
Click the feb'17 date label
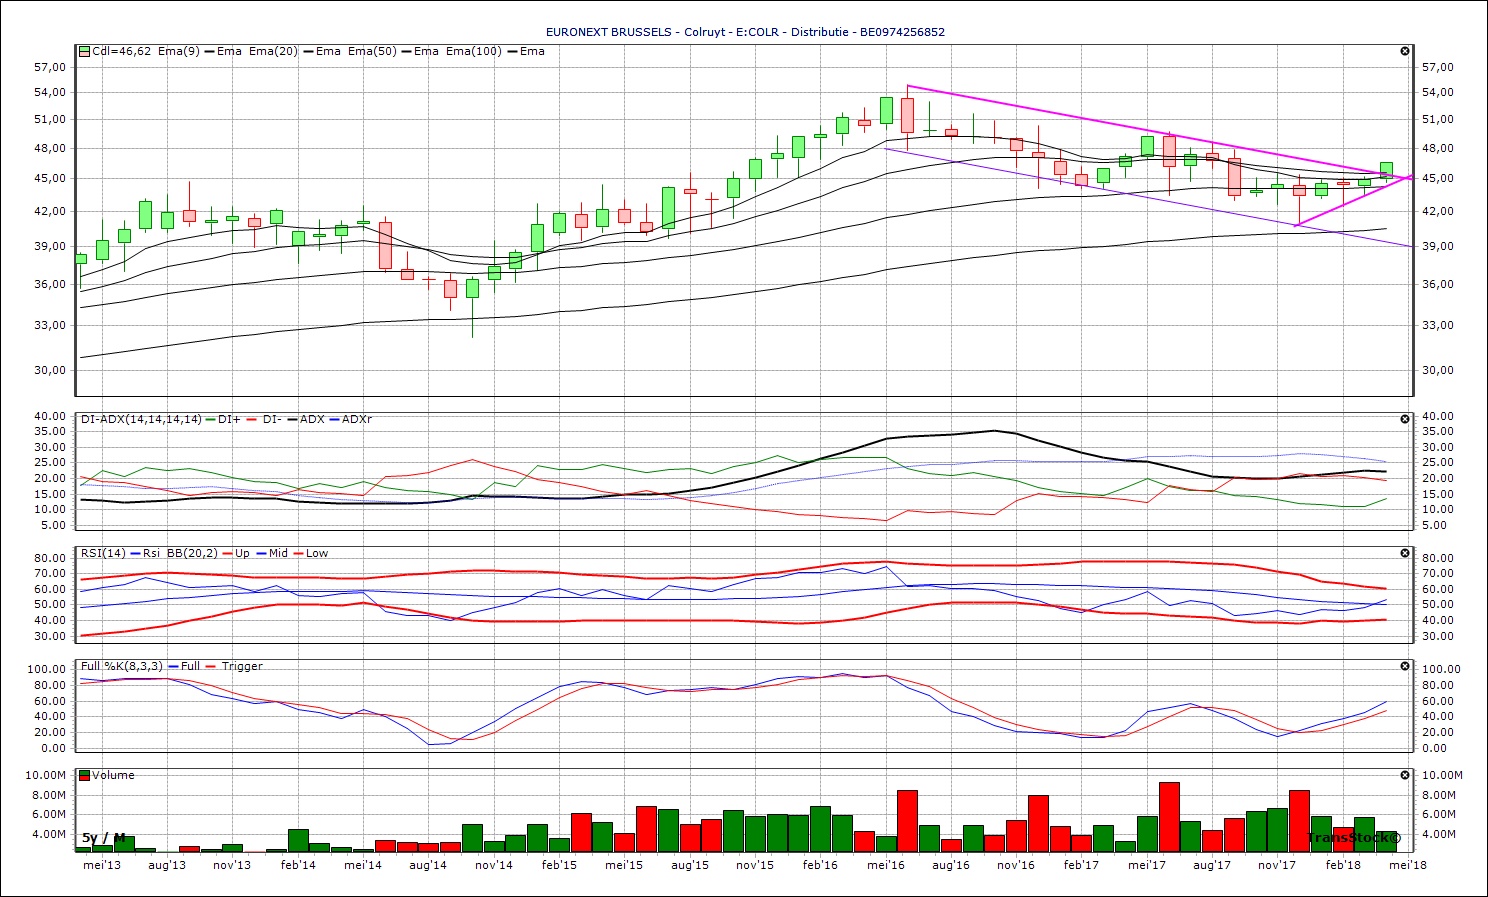point(1082,865)
